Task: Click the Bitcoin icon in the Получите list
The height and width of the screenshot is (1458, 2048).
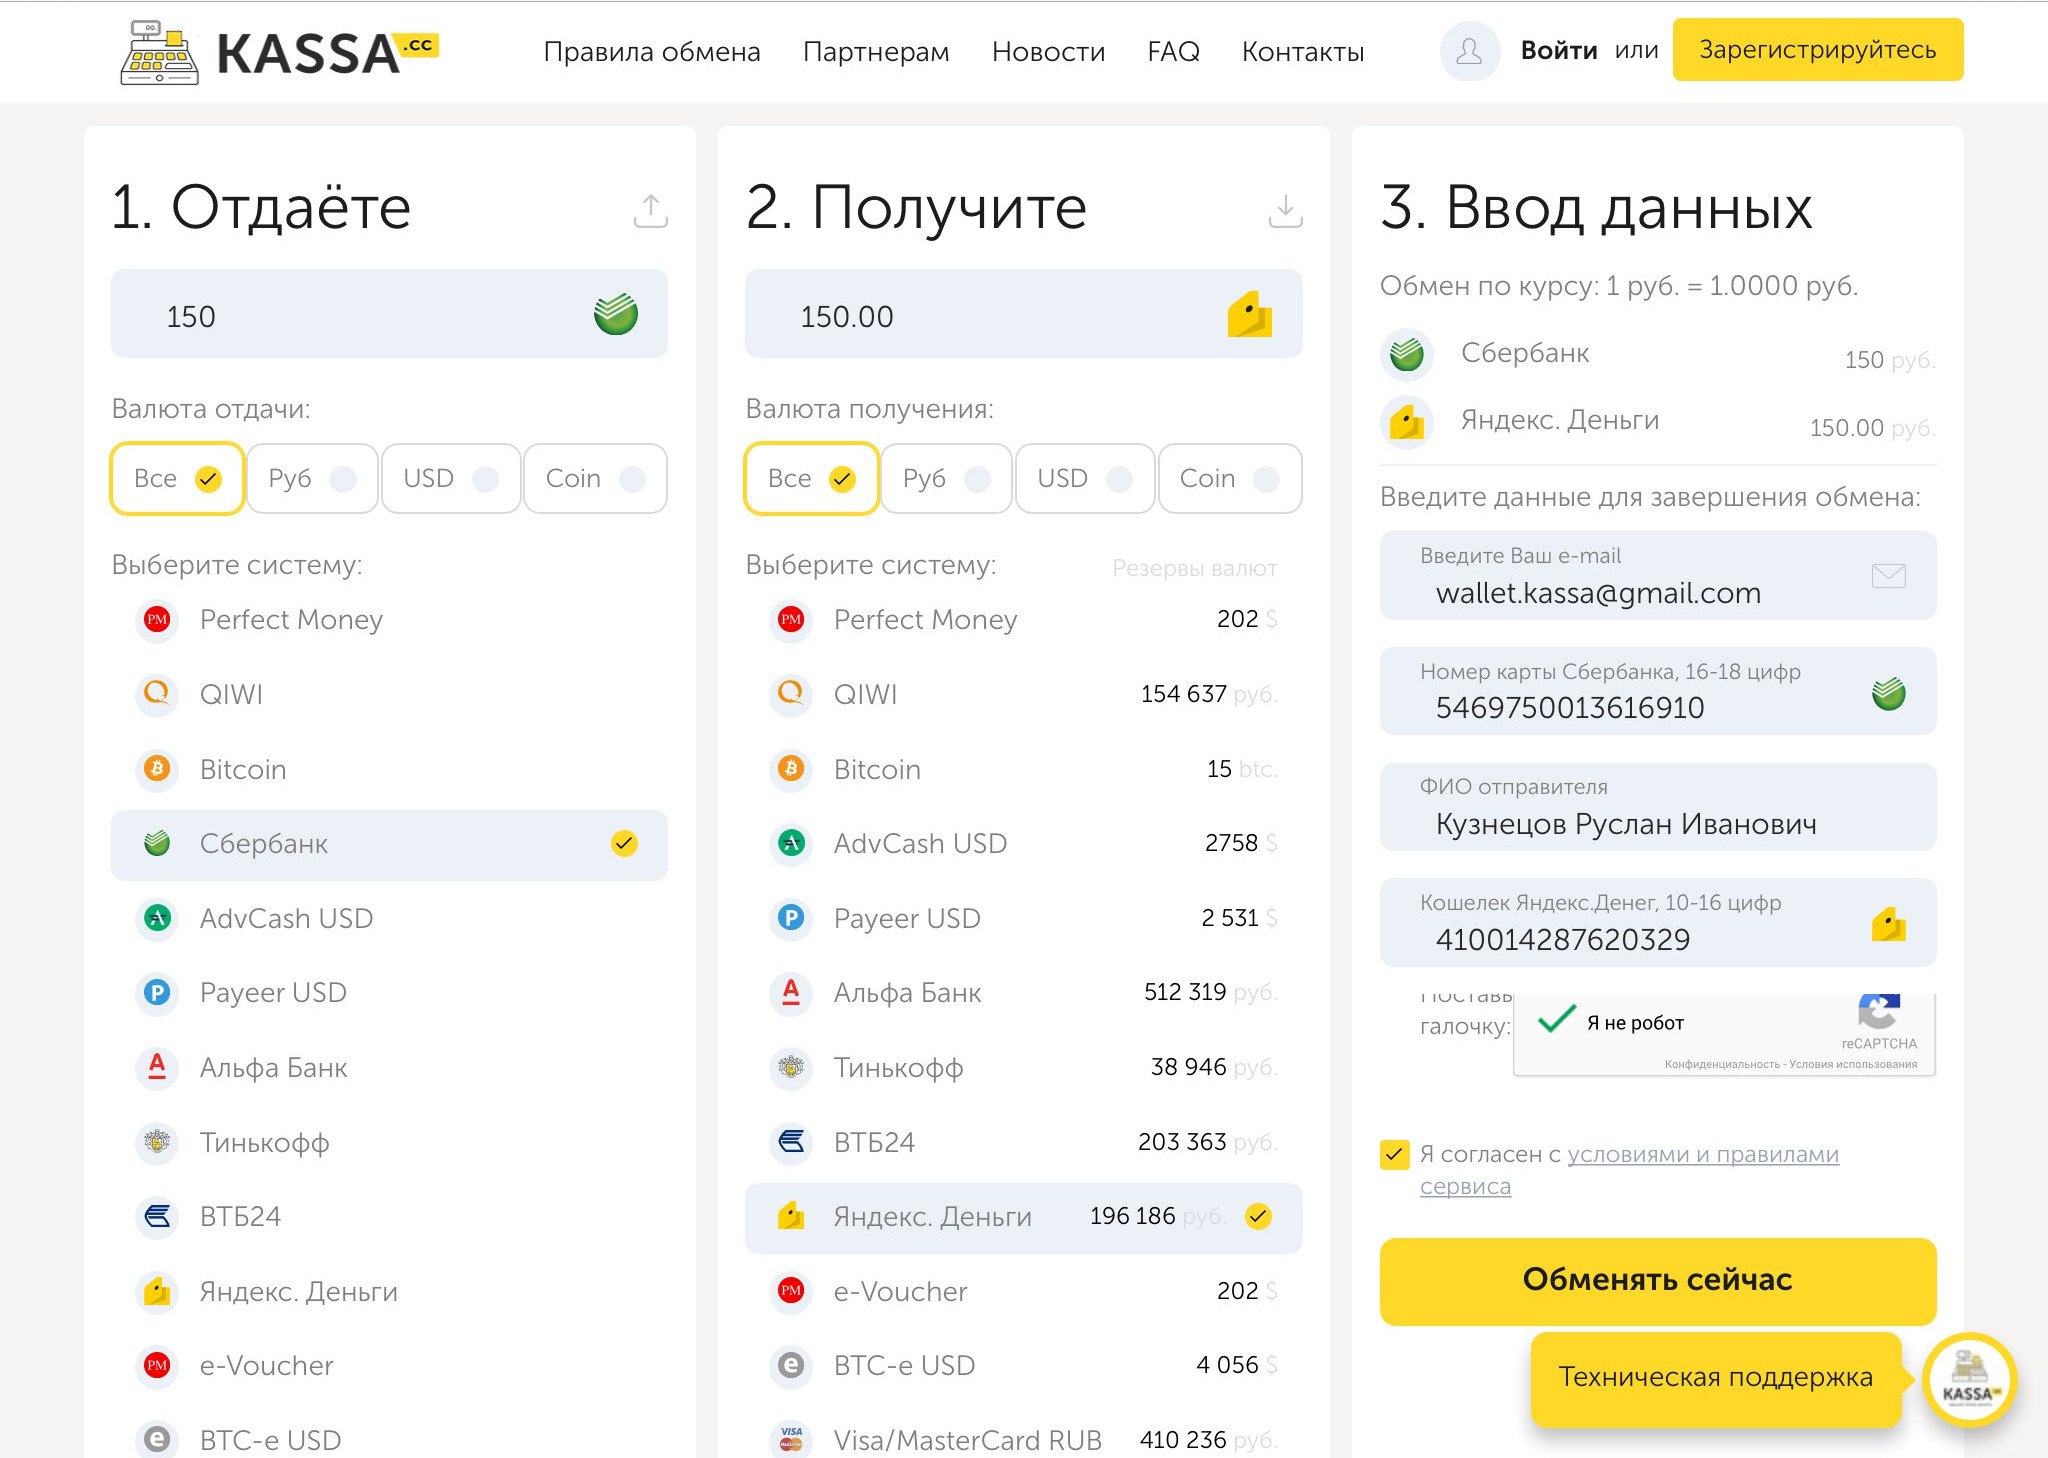Action: click(791, 768)
